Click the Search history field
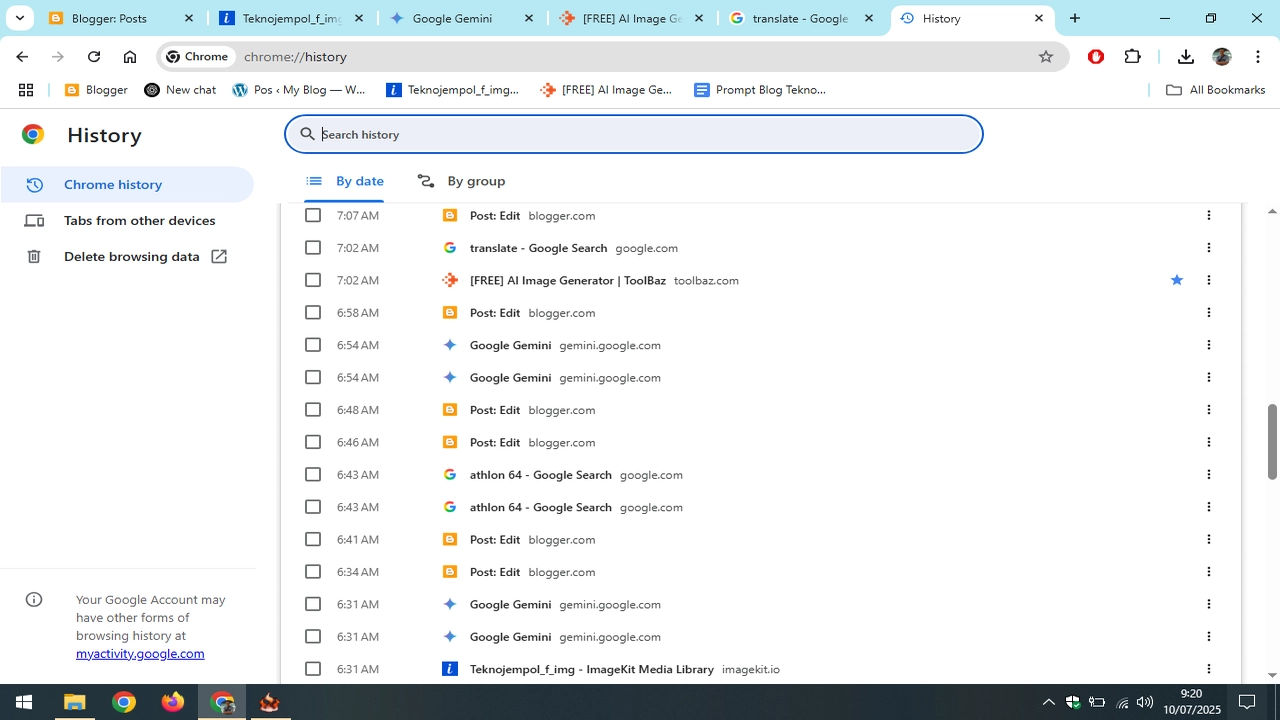This screenshot has height=720, width=1280. (634, 134)
